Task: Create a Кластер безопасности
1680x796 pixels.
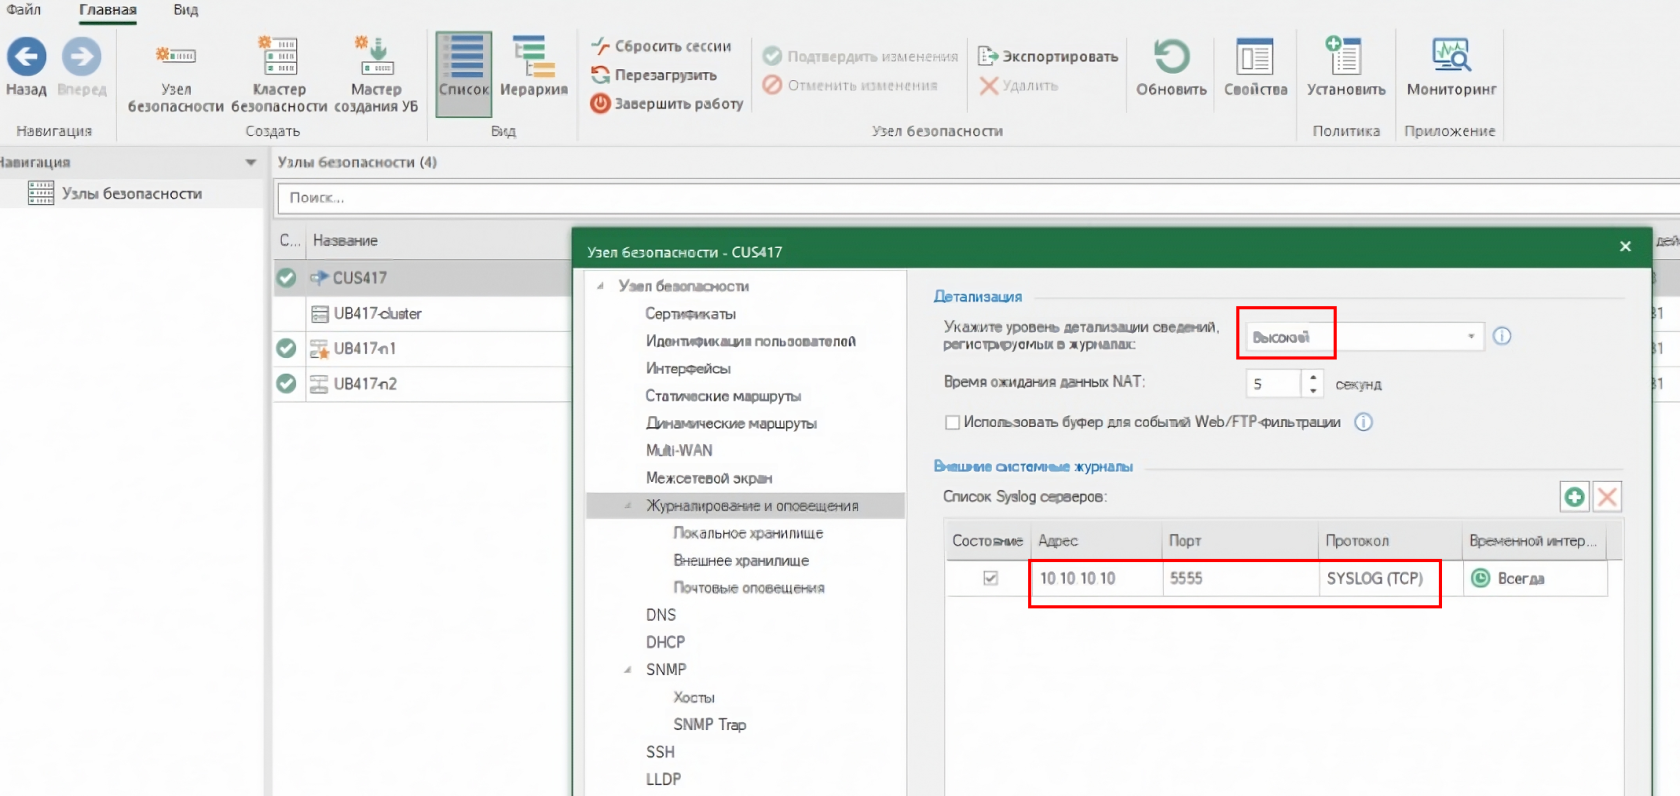Action: coord(279,74)
